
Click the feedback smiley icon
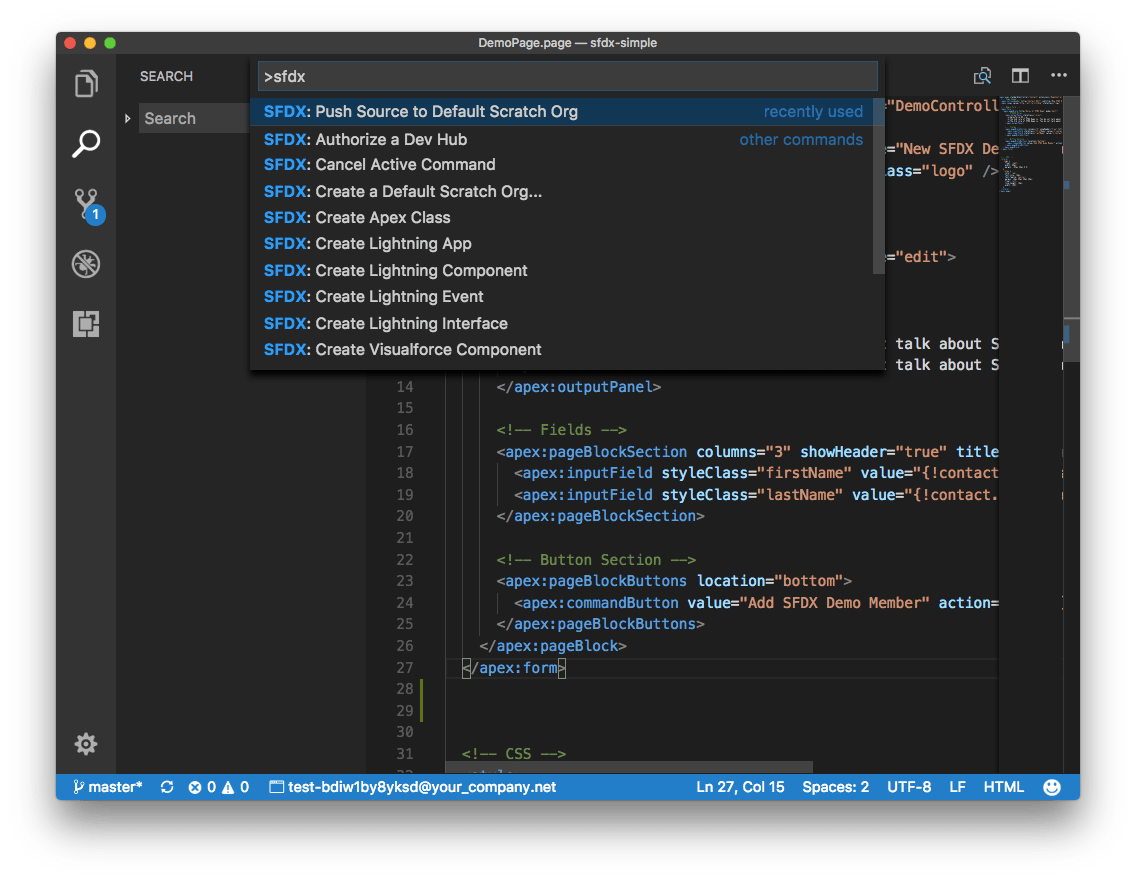click(1052, 787)
